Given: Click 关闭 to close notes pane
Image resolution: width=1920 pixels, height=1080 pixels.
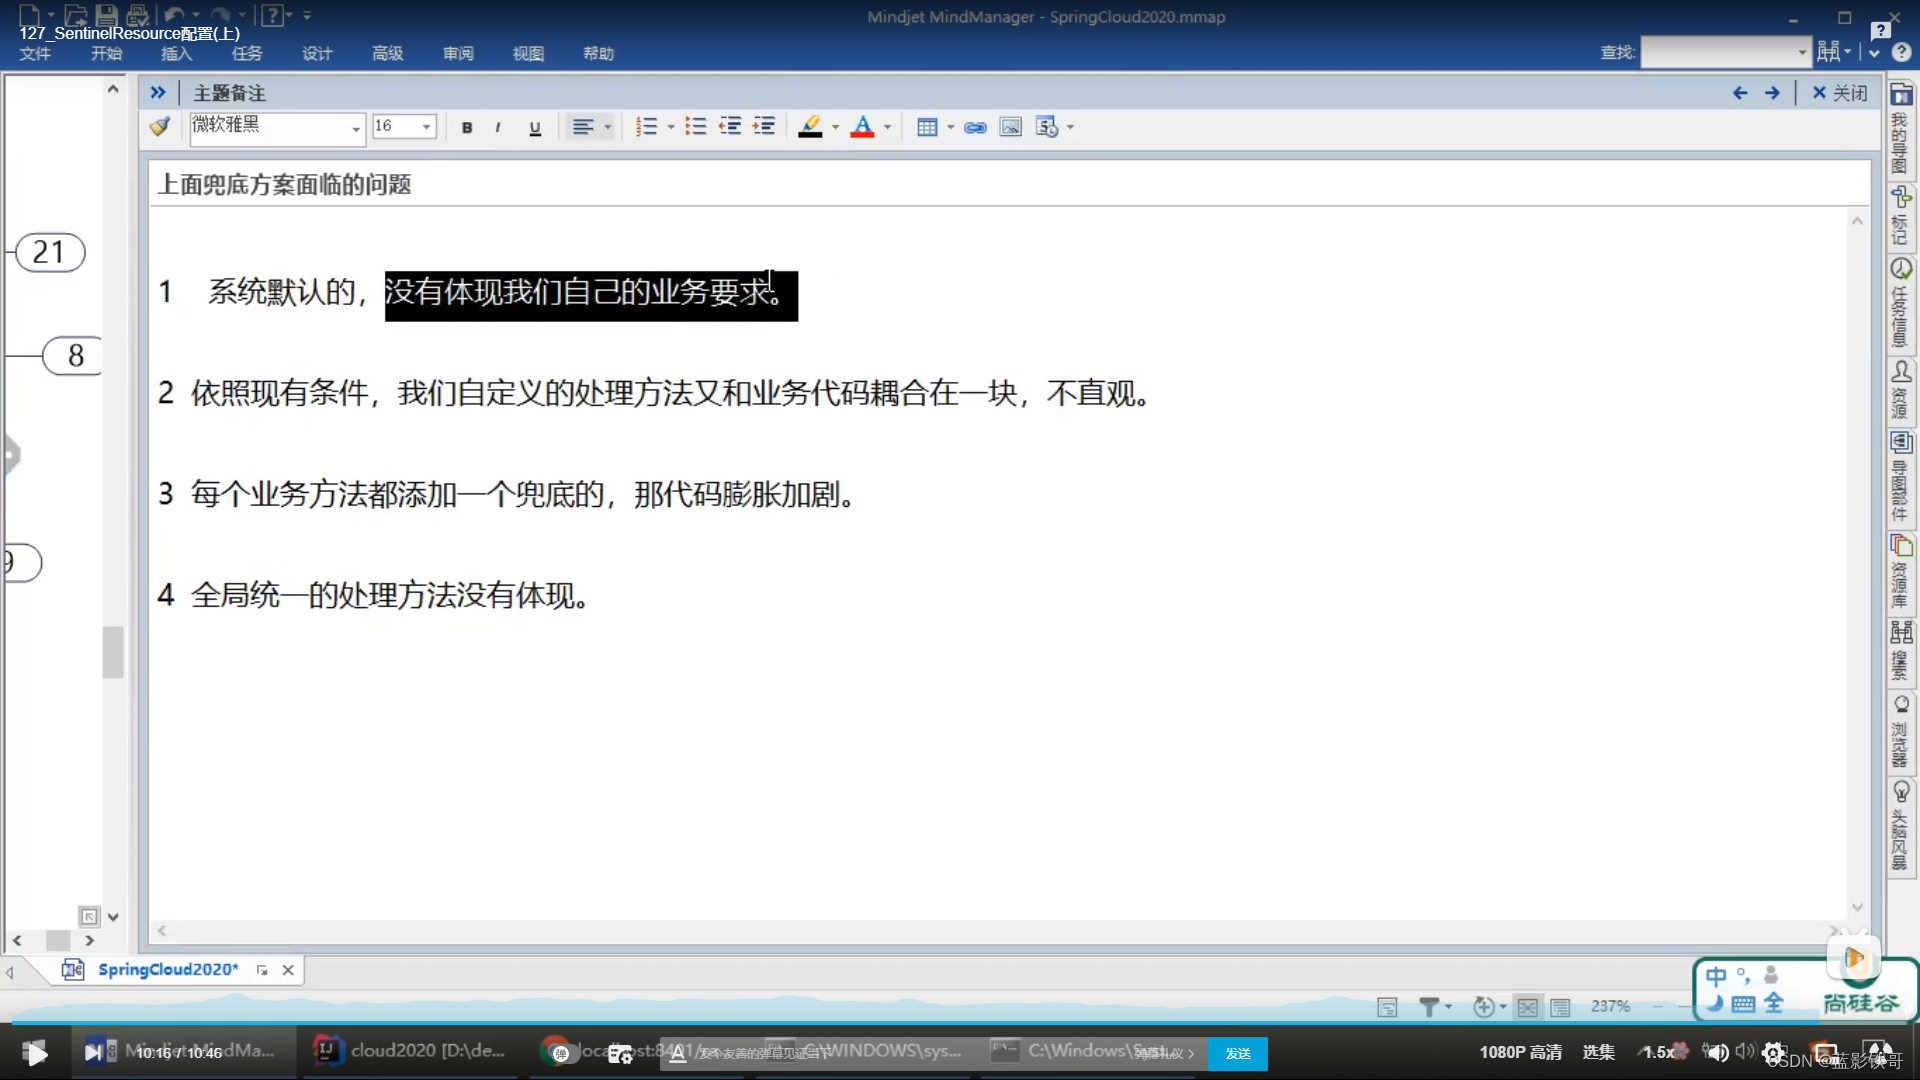Looking at the screenshot, I should pos(1840,93).
